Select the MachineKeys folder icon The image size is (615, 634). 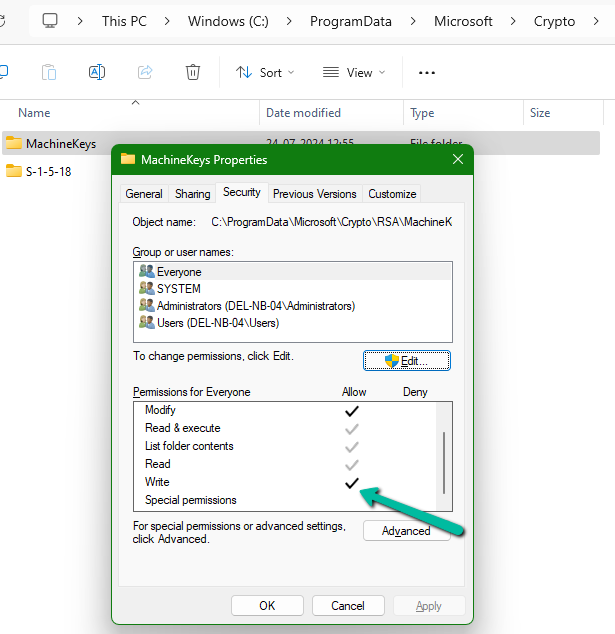(x=14, y=143)
